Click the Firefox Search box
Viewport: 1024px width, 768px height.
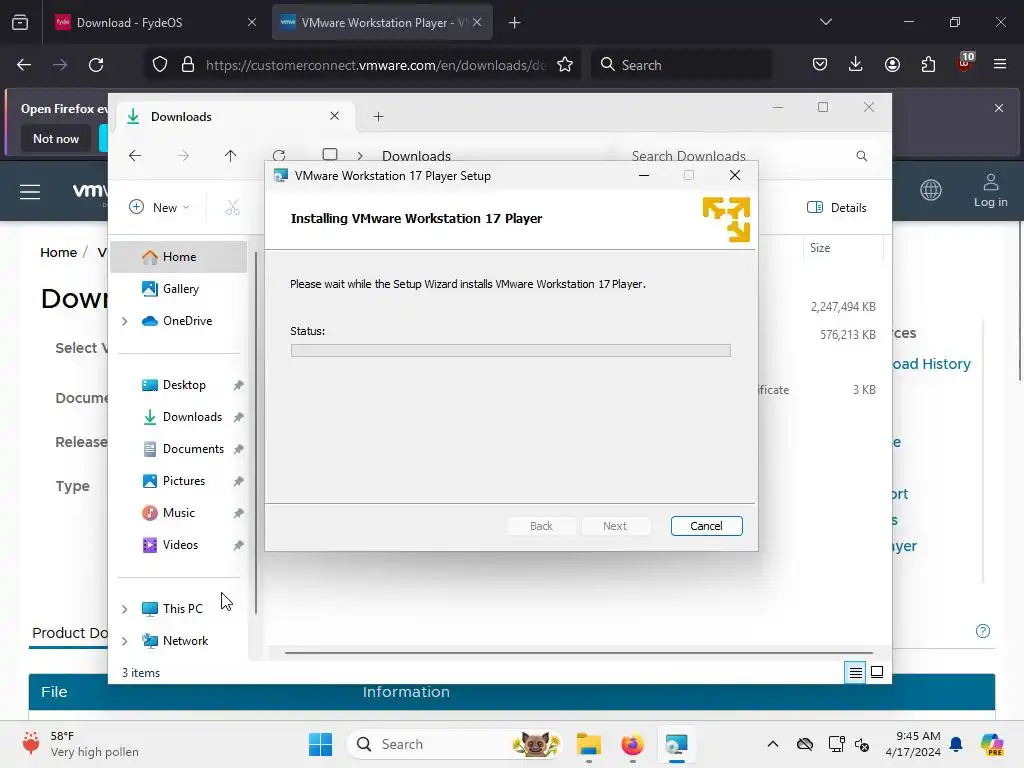(x=681, y=65)
